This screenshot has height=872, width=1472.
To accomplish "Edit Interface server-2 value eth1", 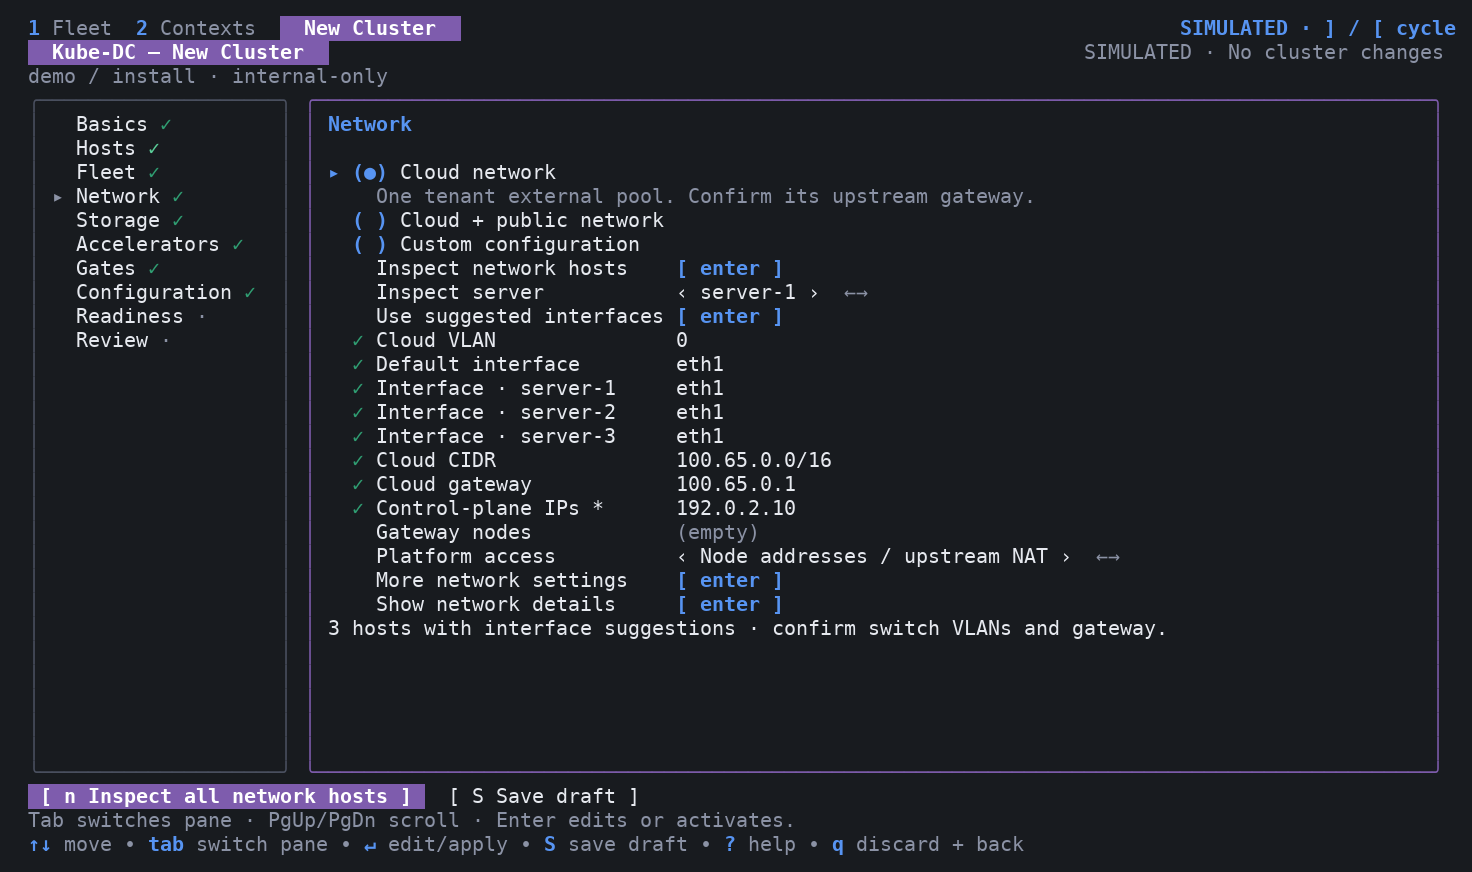I will 700,412.
